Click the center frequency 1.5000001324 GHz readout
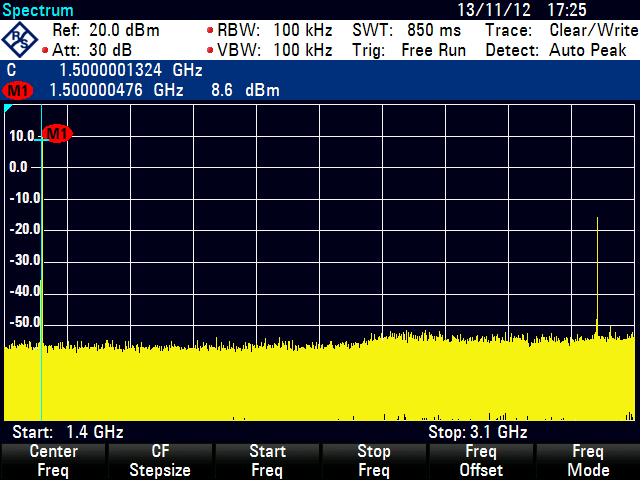640x480 pixels. (x=130, y=70)
